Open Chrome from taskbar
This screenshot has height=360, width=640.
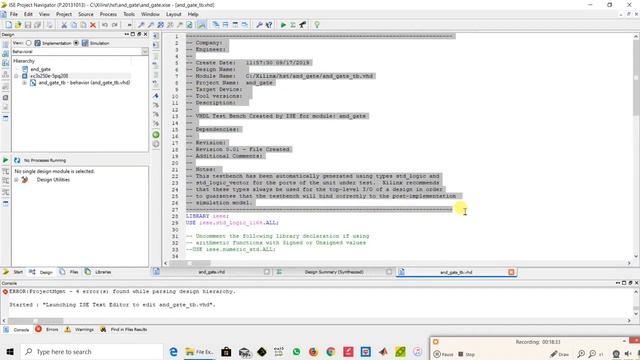pos(331,351)
